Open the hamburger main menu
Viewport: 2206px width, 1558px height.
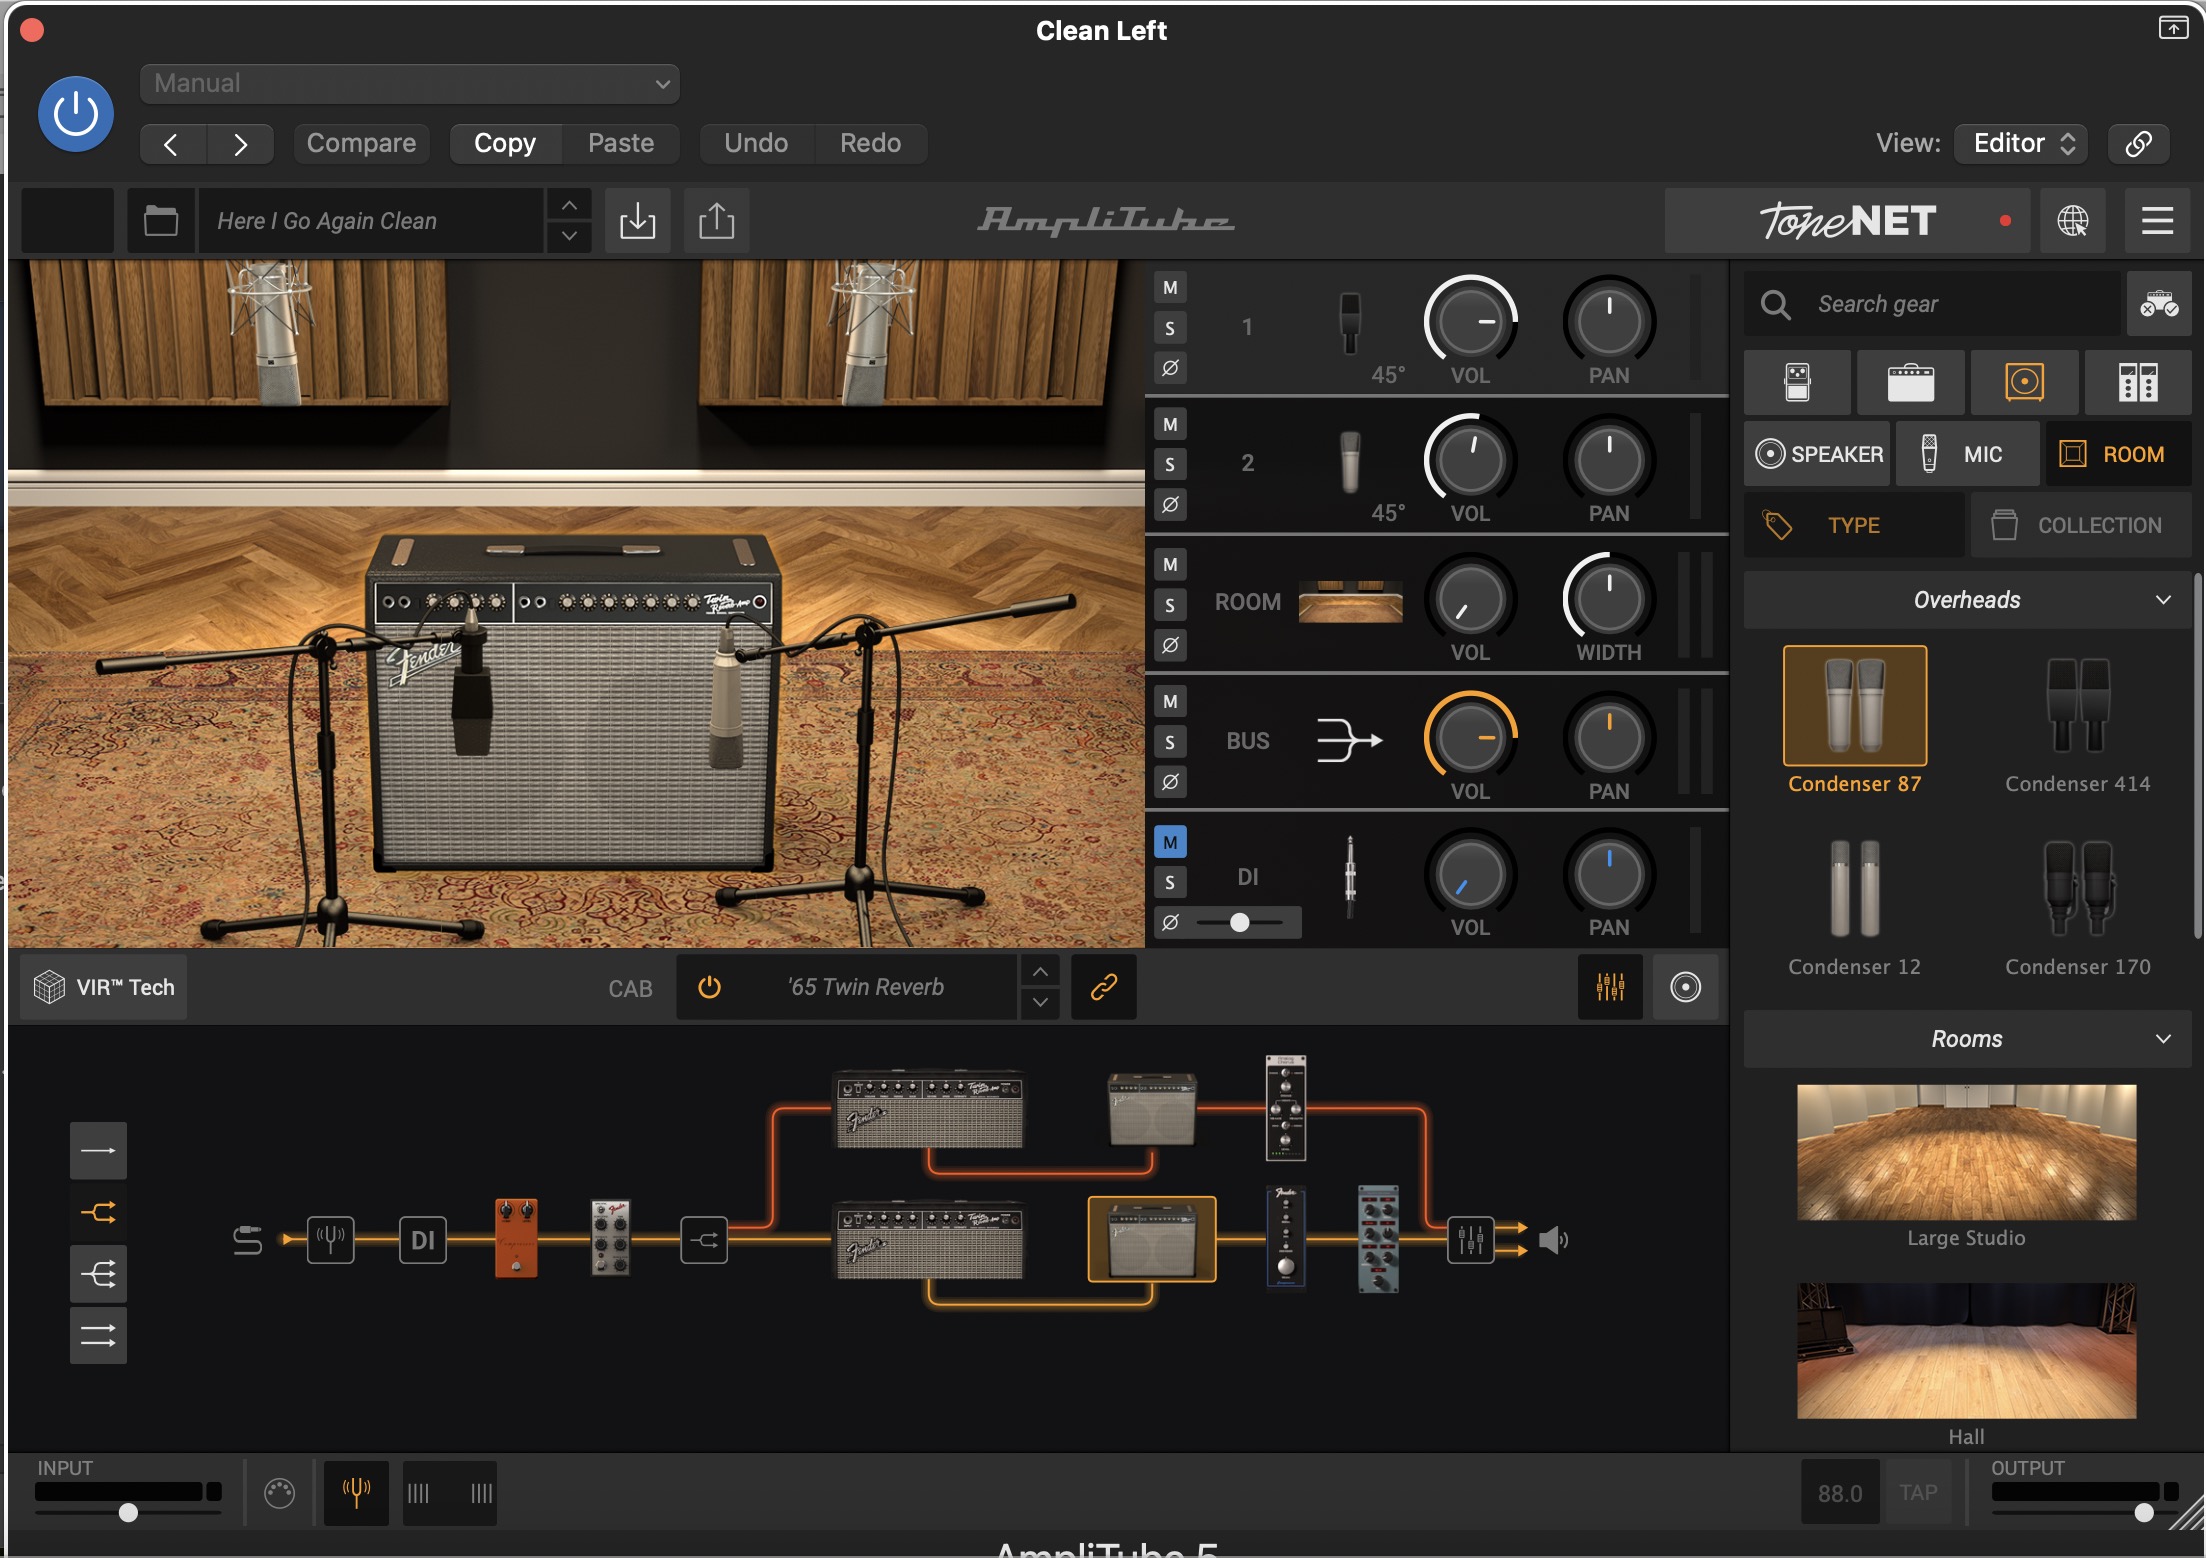(x=2157, y=220)
